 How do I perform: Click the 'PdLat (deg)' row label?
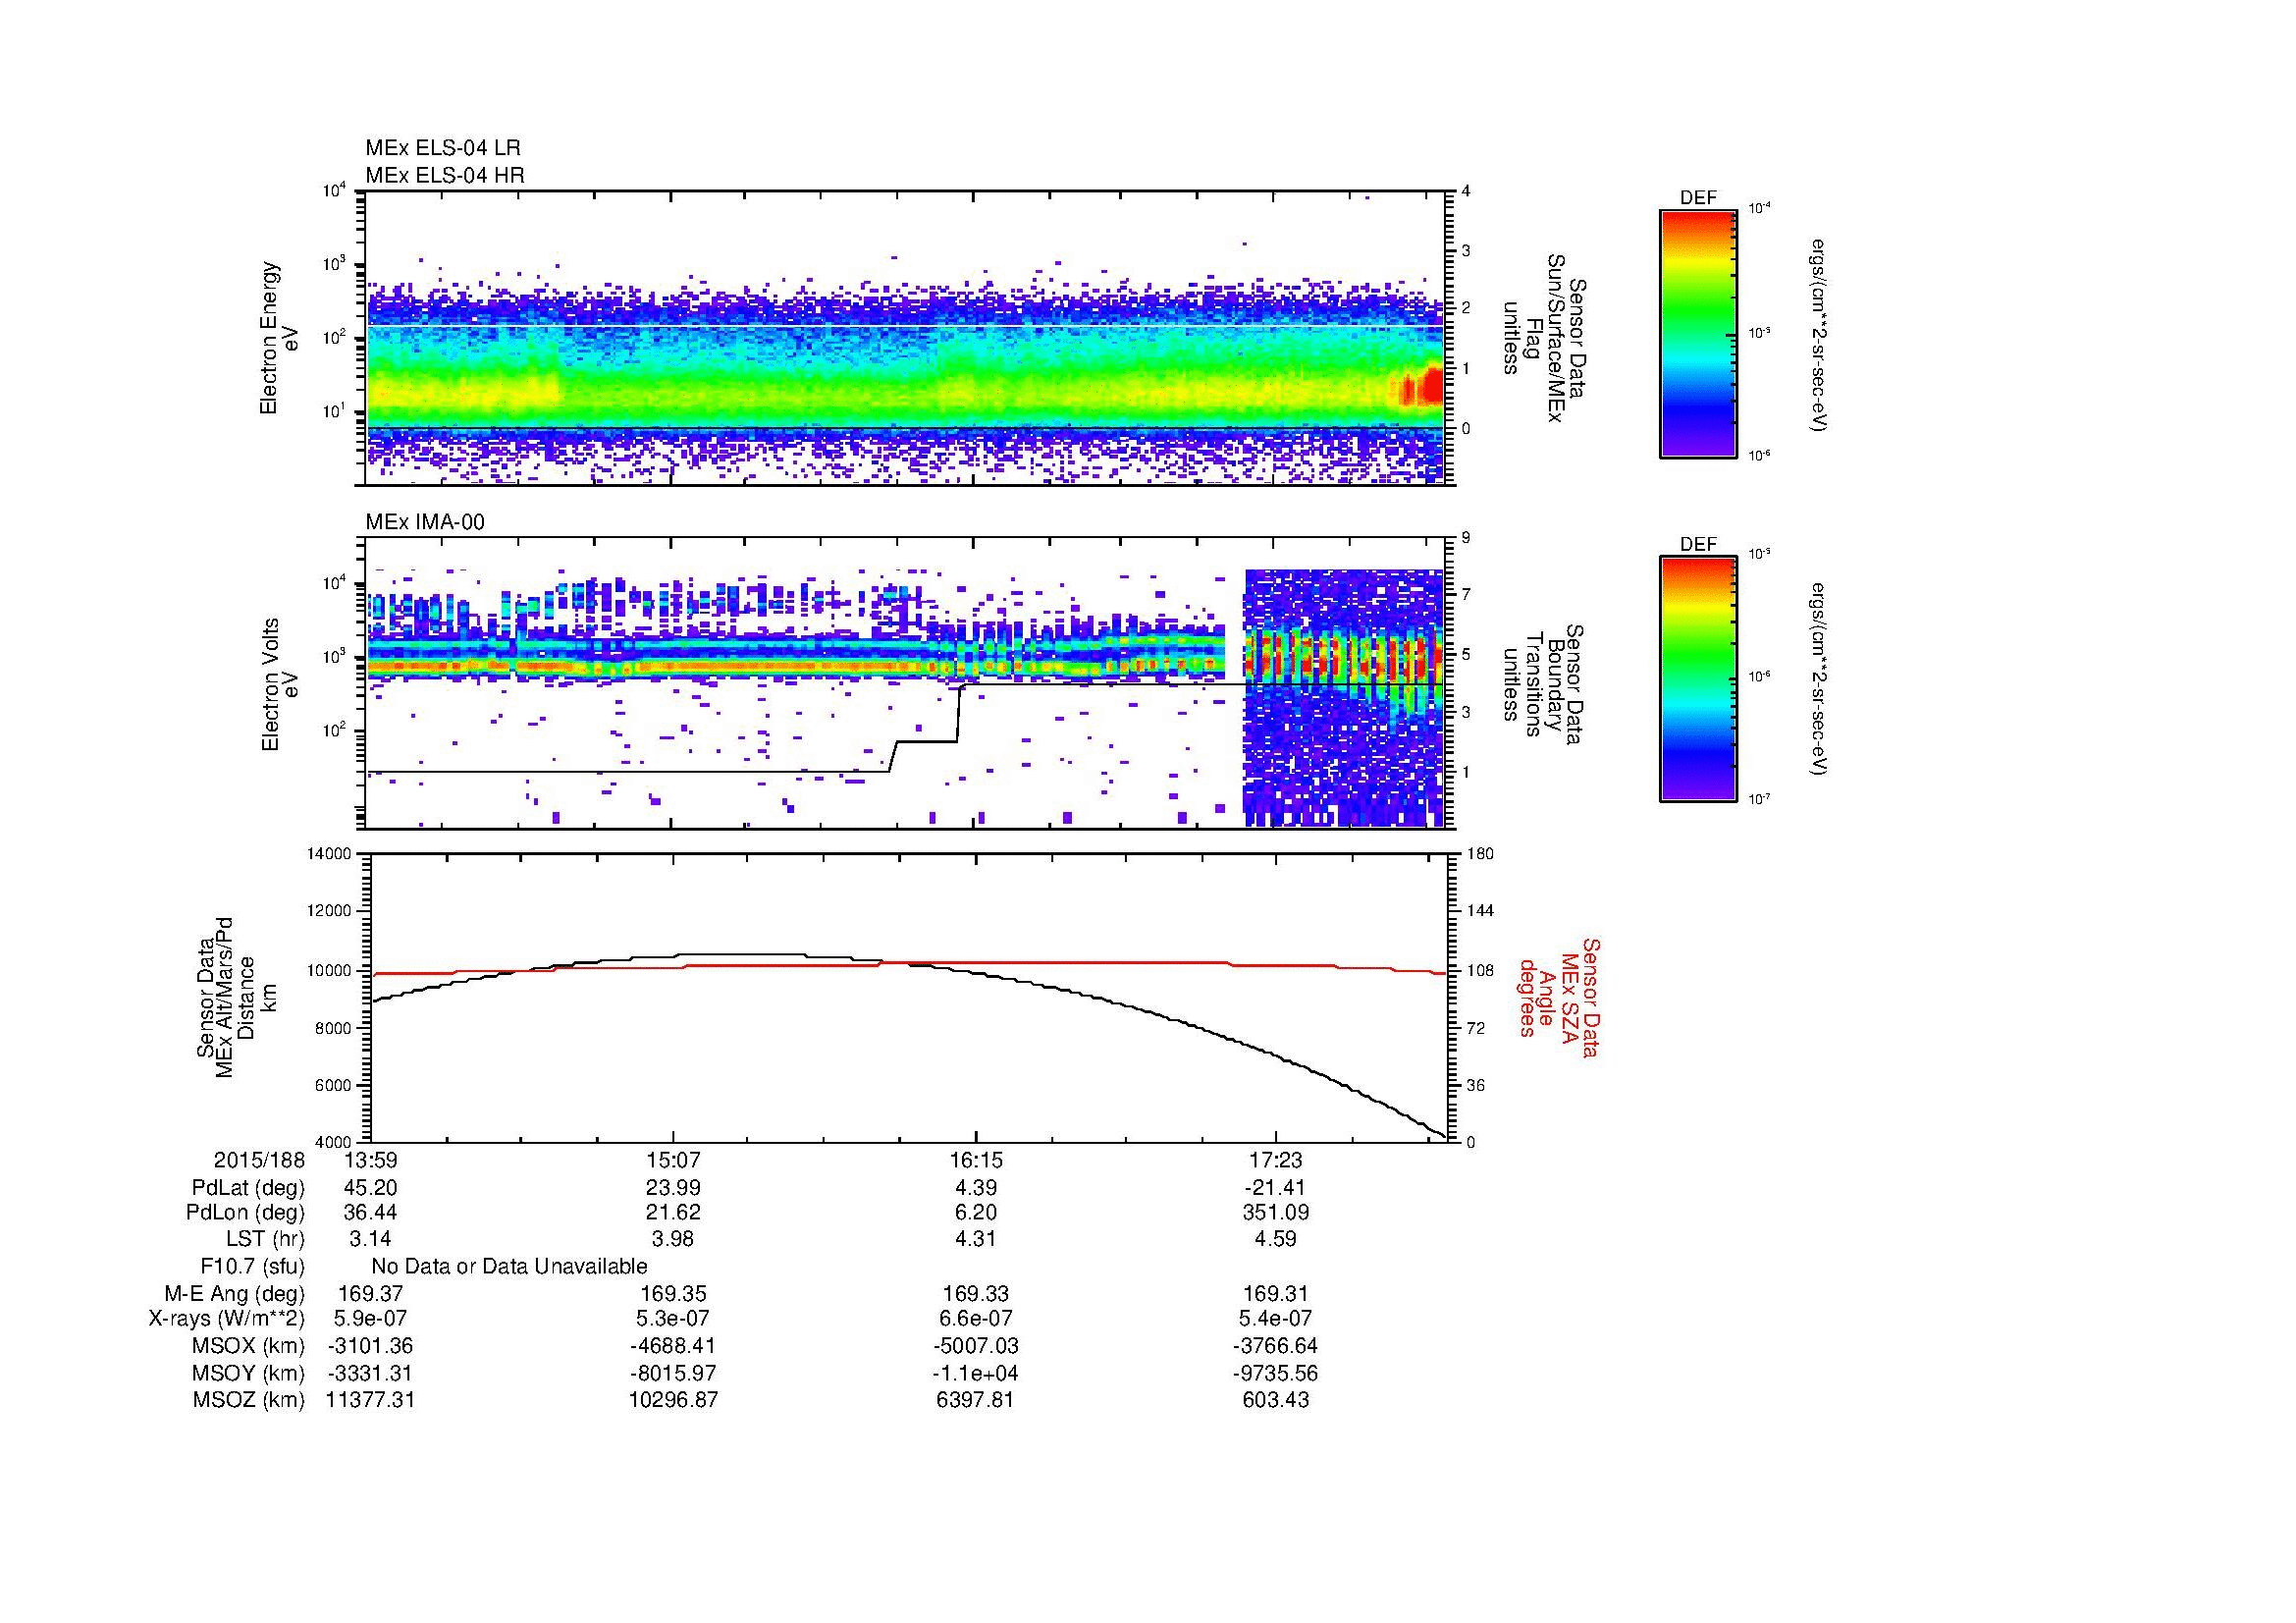coord(248,1188)
